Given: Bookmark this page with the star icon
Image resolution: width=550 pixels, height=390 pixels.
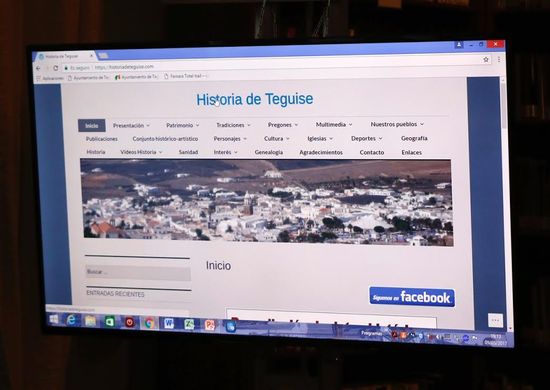Looking at the screenshot, I should point(486,60).
